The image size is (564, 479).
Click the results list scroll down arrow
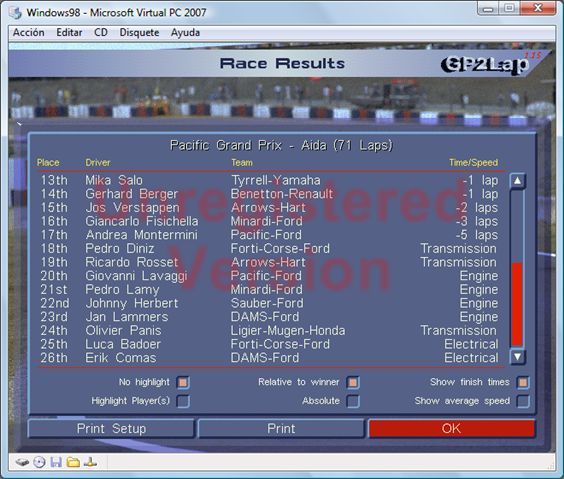pyautogui.click(x=517, y=357)
